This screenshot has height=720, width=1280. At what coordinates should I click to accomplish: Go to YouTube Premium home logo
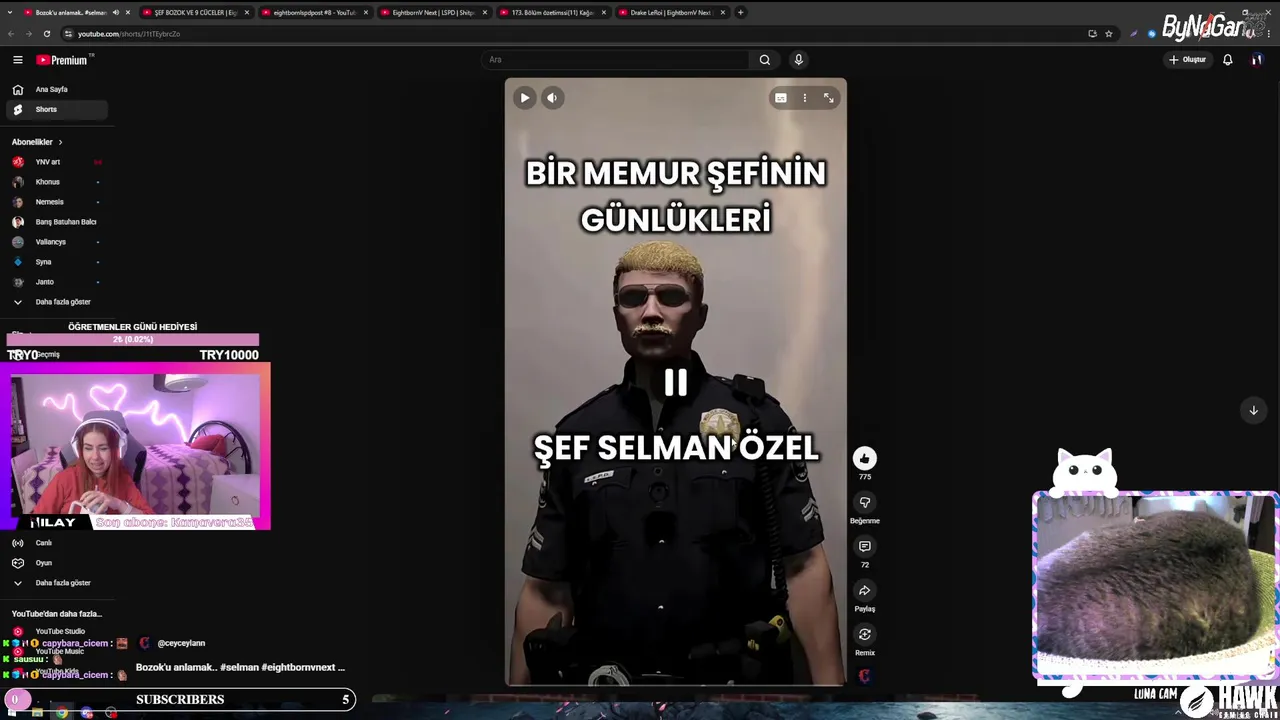tap(64, 60)
